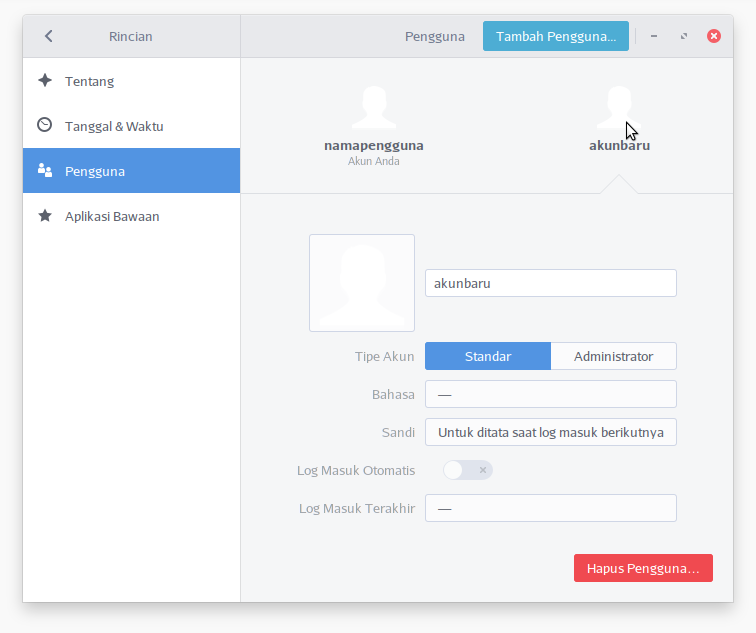Open the Log Masuk Terakhir history
The image size is (756, 633).
(x=550, y=508)
